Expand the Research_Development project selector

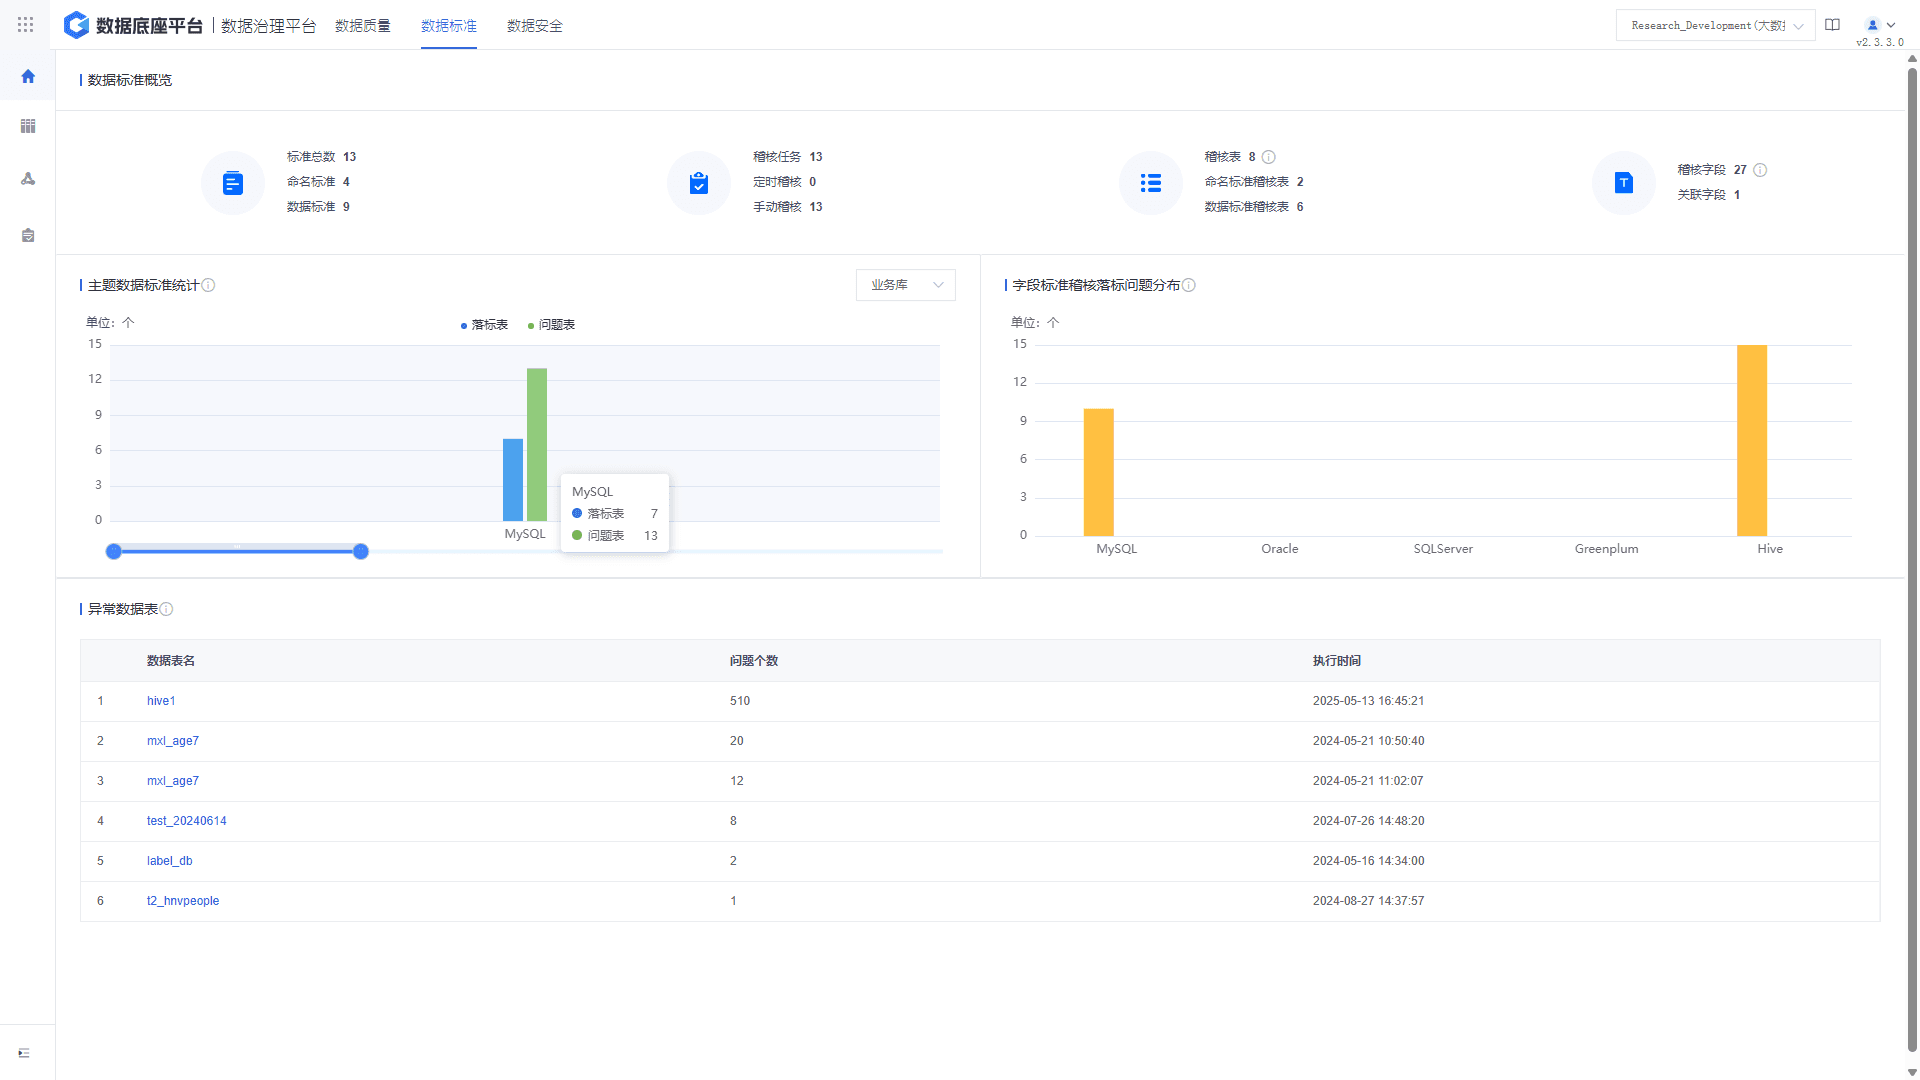pos(1715,25)
